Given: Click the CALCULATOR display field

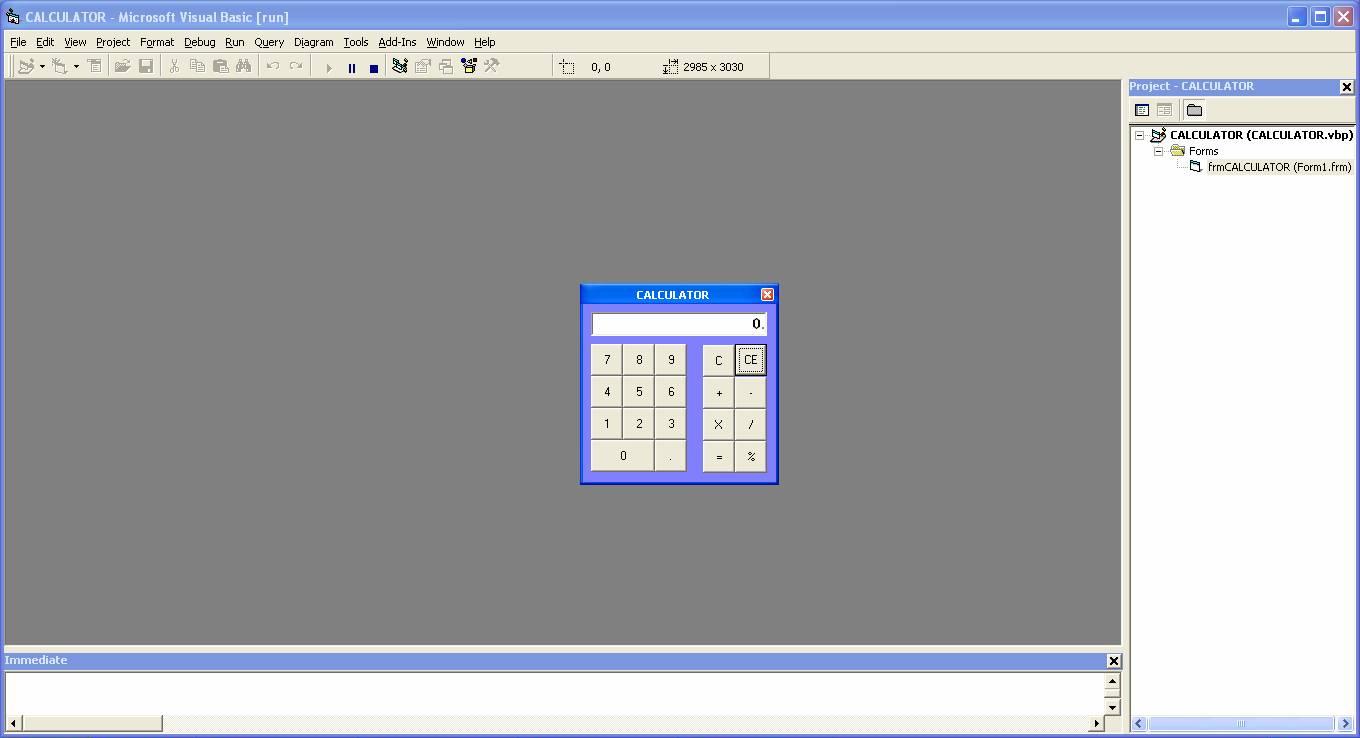Looking at the screenshot, I should (x=679, y=323).
